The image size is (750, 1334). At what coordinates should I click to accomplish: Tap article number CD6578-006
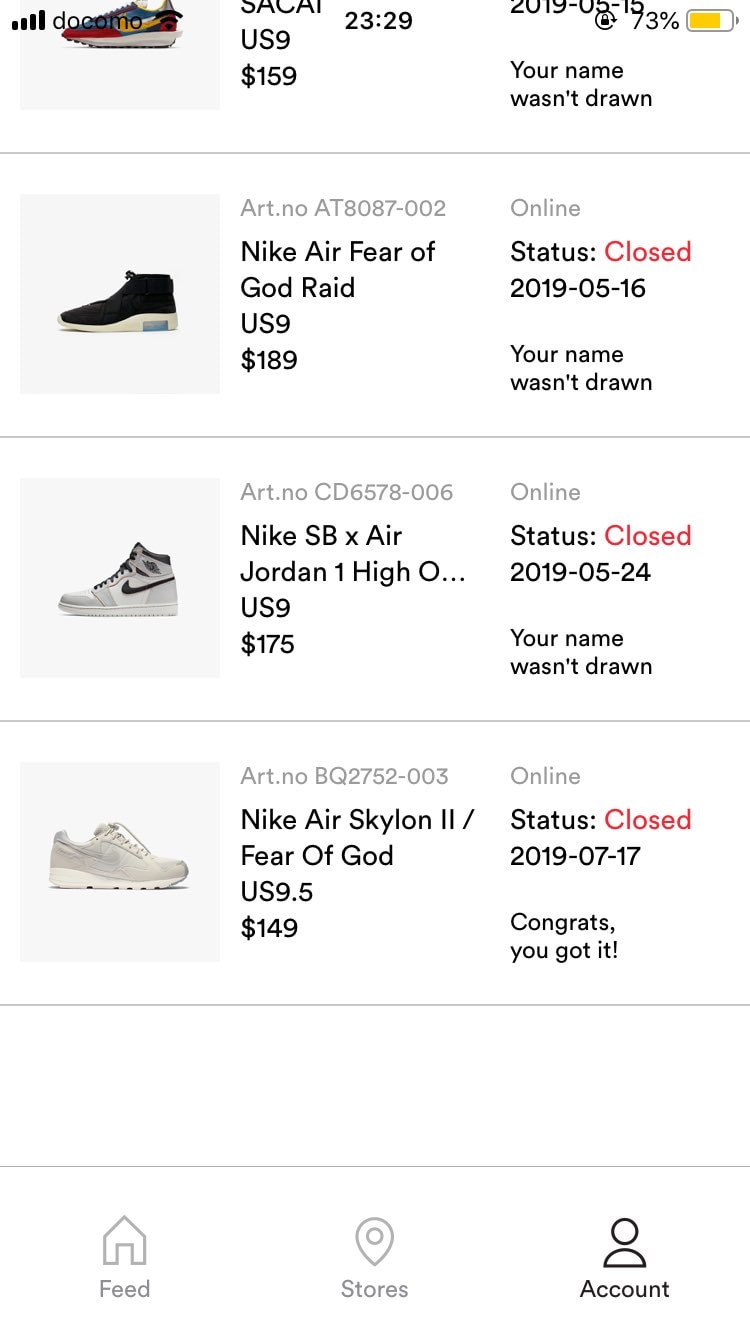[346, 492]
